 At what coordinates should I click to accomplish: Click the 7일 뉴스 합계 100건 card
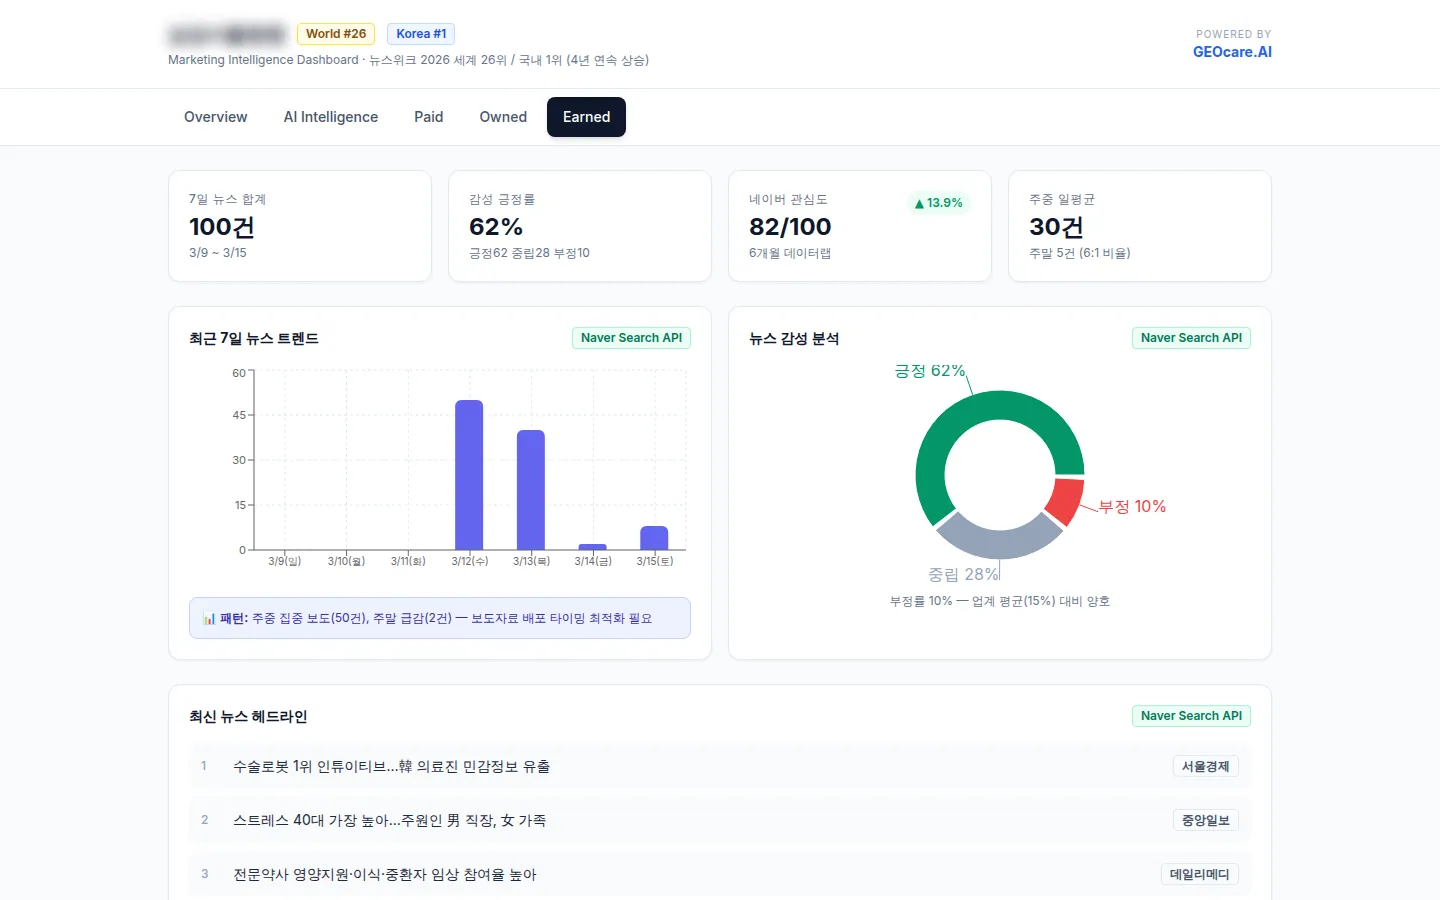pos(300,226)
